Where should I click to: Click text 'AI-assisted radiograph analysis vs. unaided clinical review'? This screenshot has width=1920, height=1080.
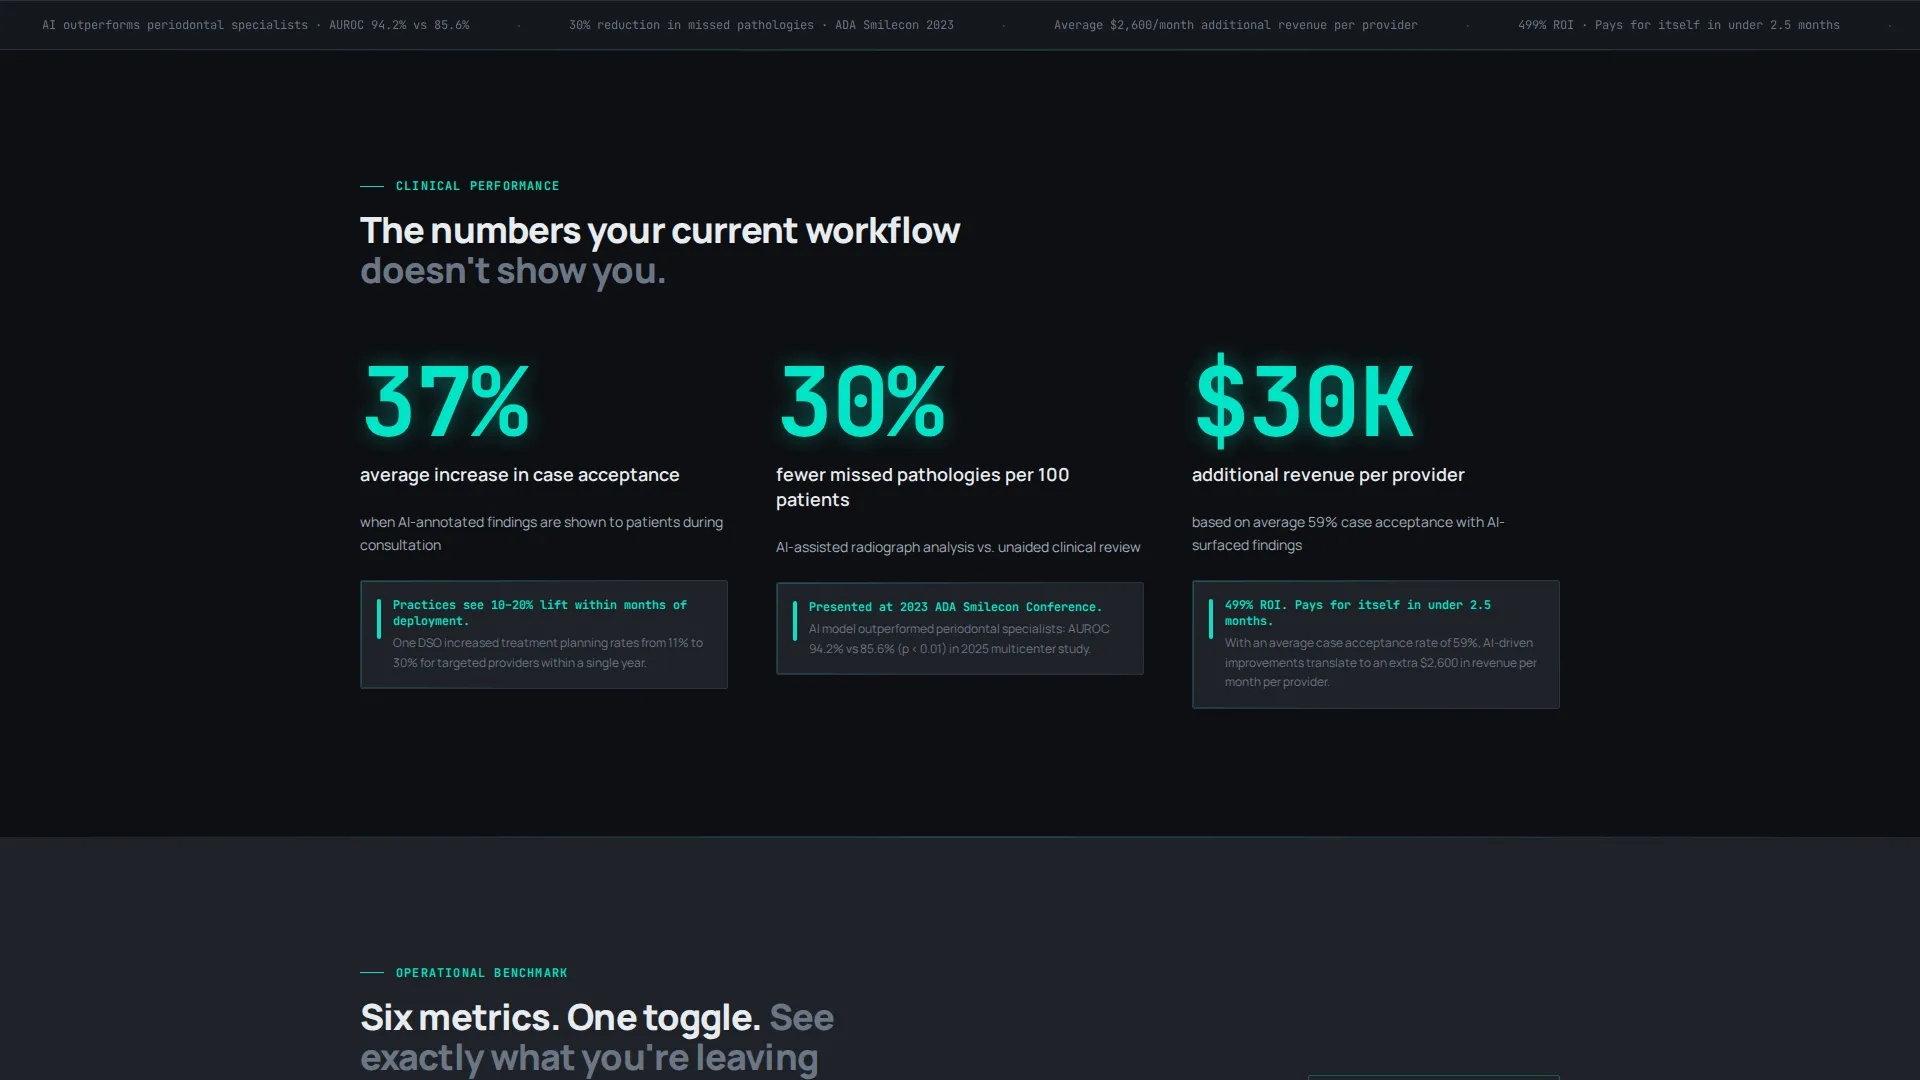tap(958, 547)
